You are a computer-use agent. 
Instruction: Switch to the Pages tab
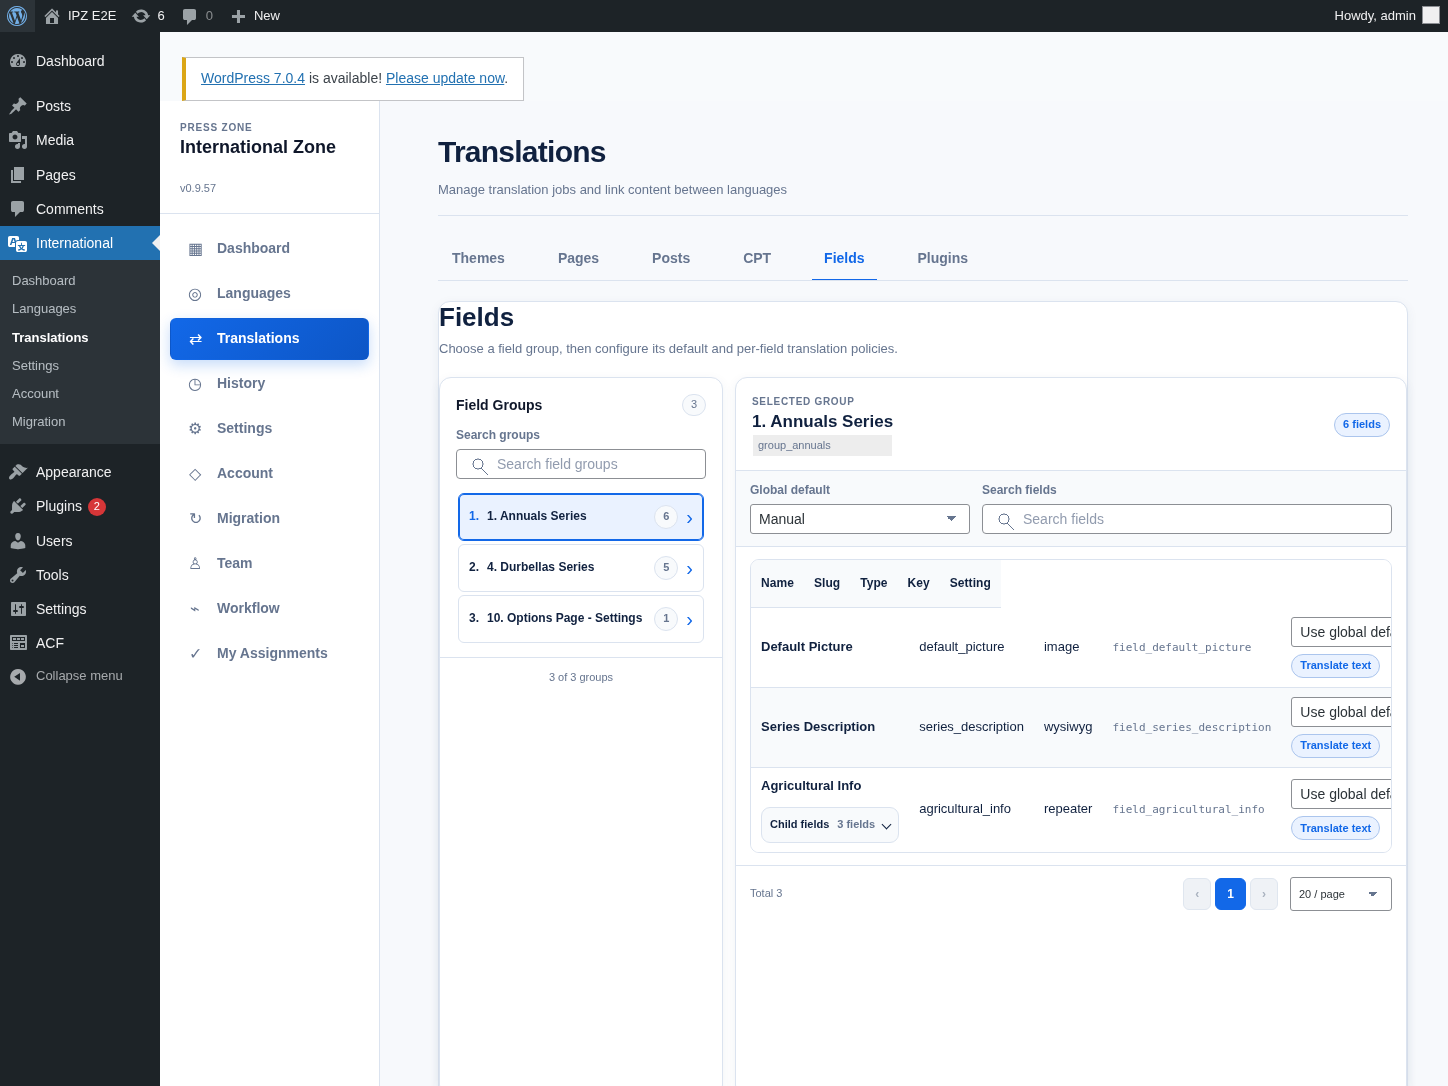(x=578, y=258)
